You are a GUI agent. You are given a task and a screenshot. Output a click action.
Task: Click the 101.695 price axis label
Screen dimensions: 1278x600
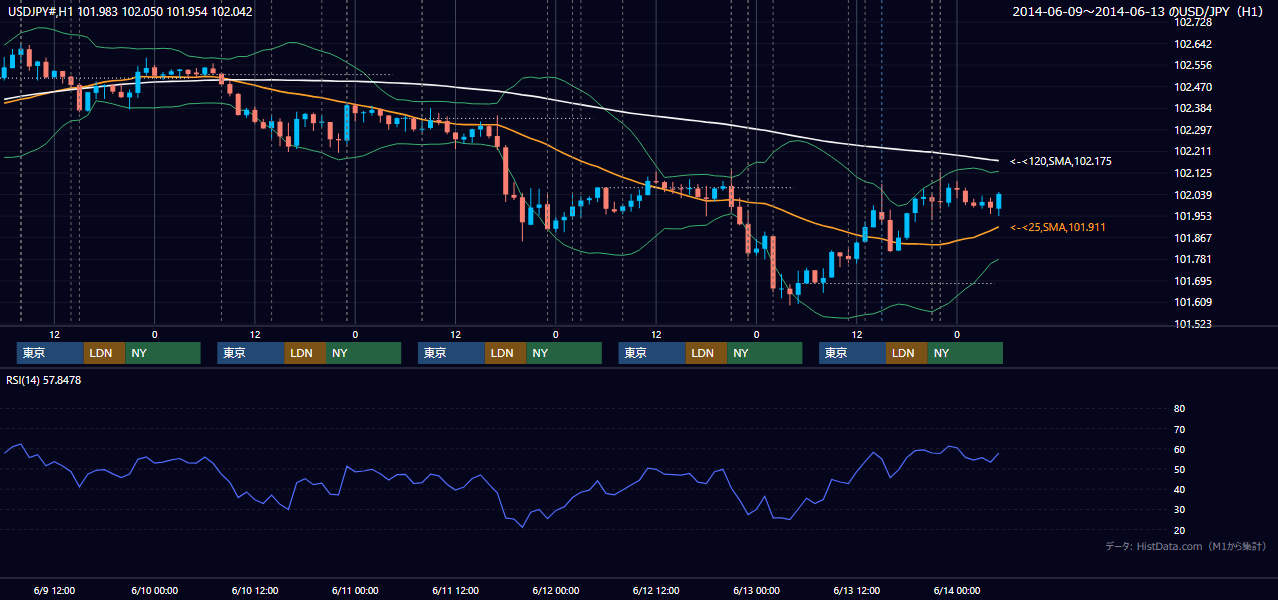(1193, 281)
